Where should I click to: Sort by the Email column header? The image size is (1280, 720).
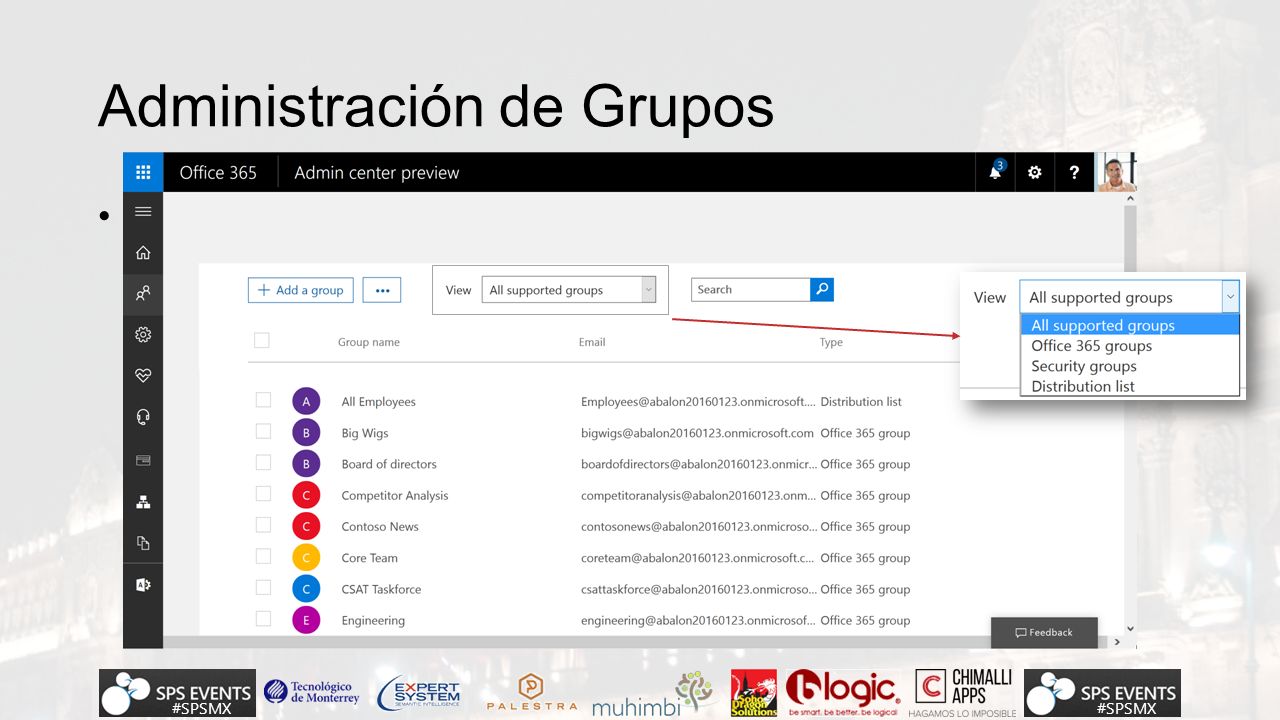click(x=592, y=342)
